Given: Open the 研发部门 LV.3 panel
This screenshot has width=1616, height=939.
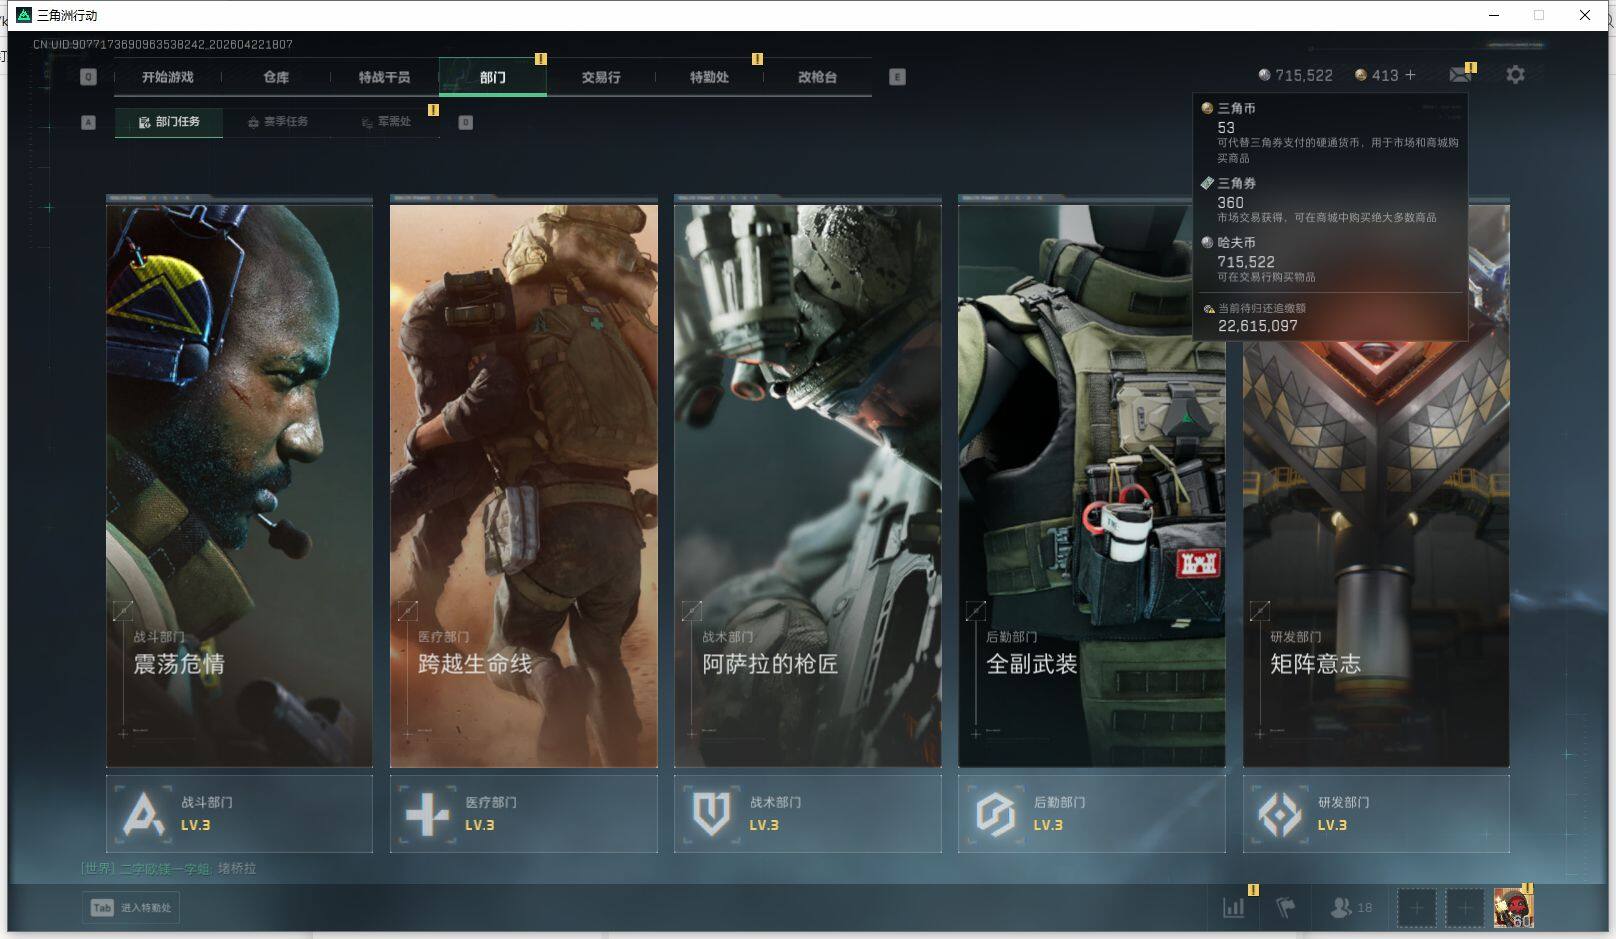Looking at the screenshot, I should (x=1375, y=814).
